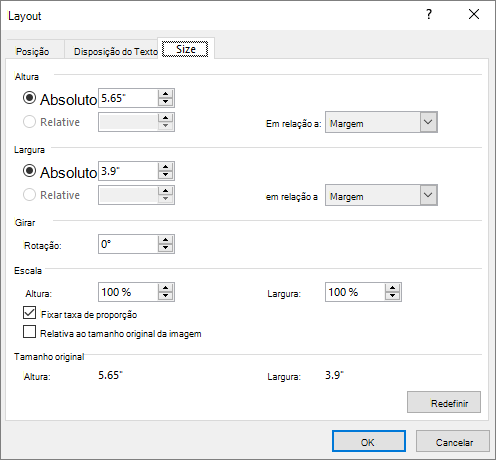Click into the Rotação input field
The image size is (496, 460).
point(128,244)
